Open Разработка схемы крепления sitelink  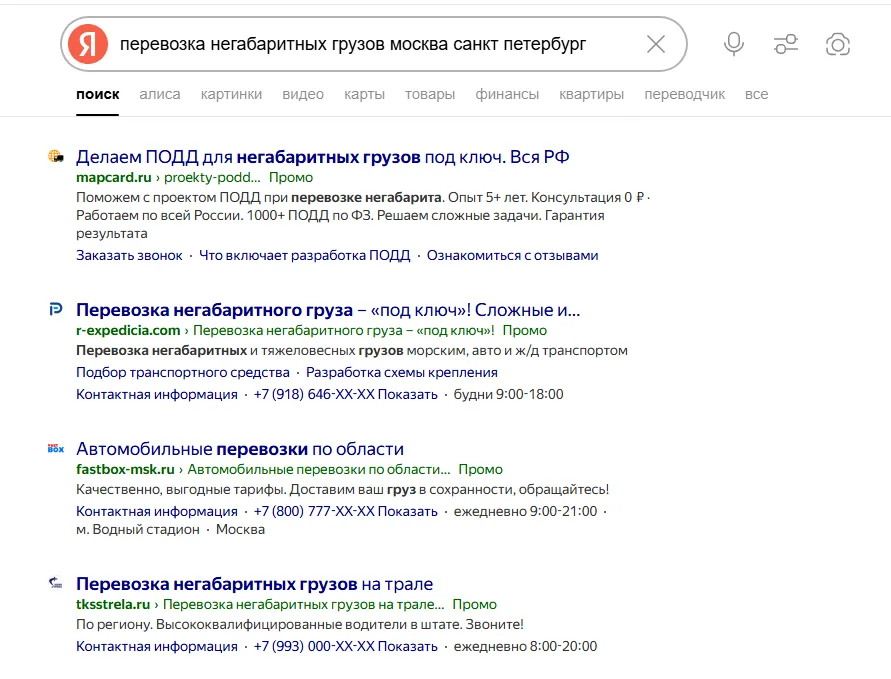pos(402,372)
